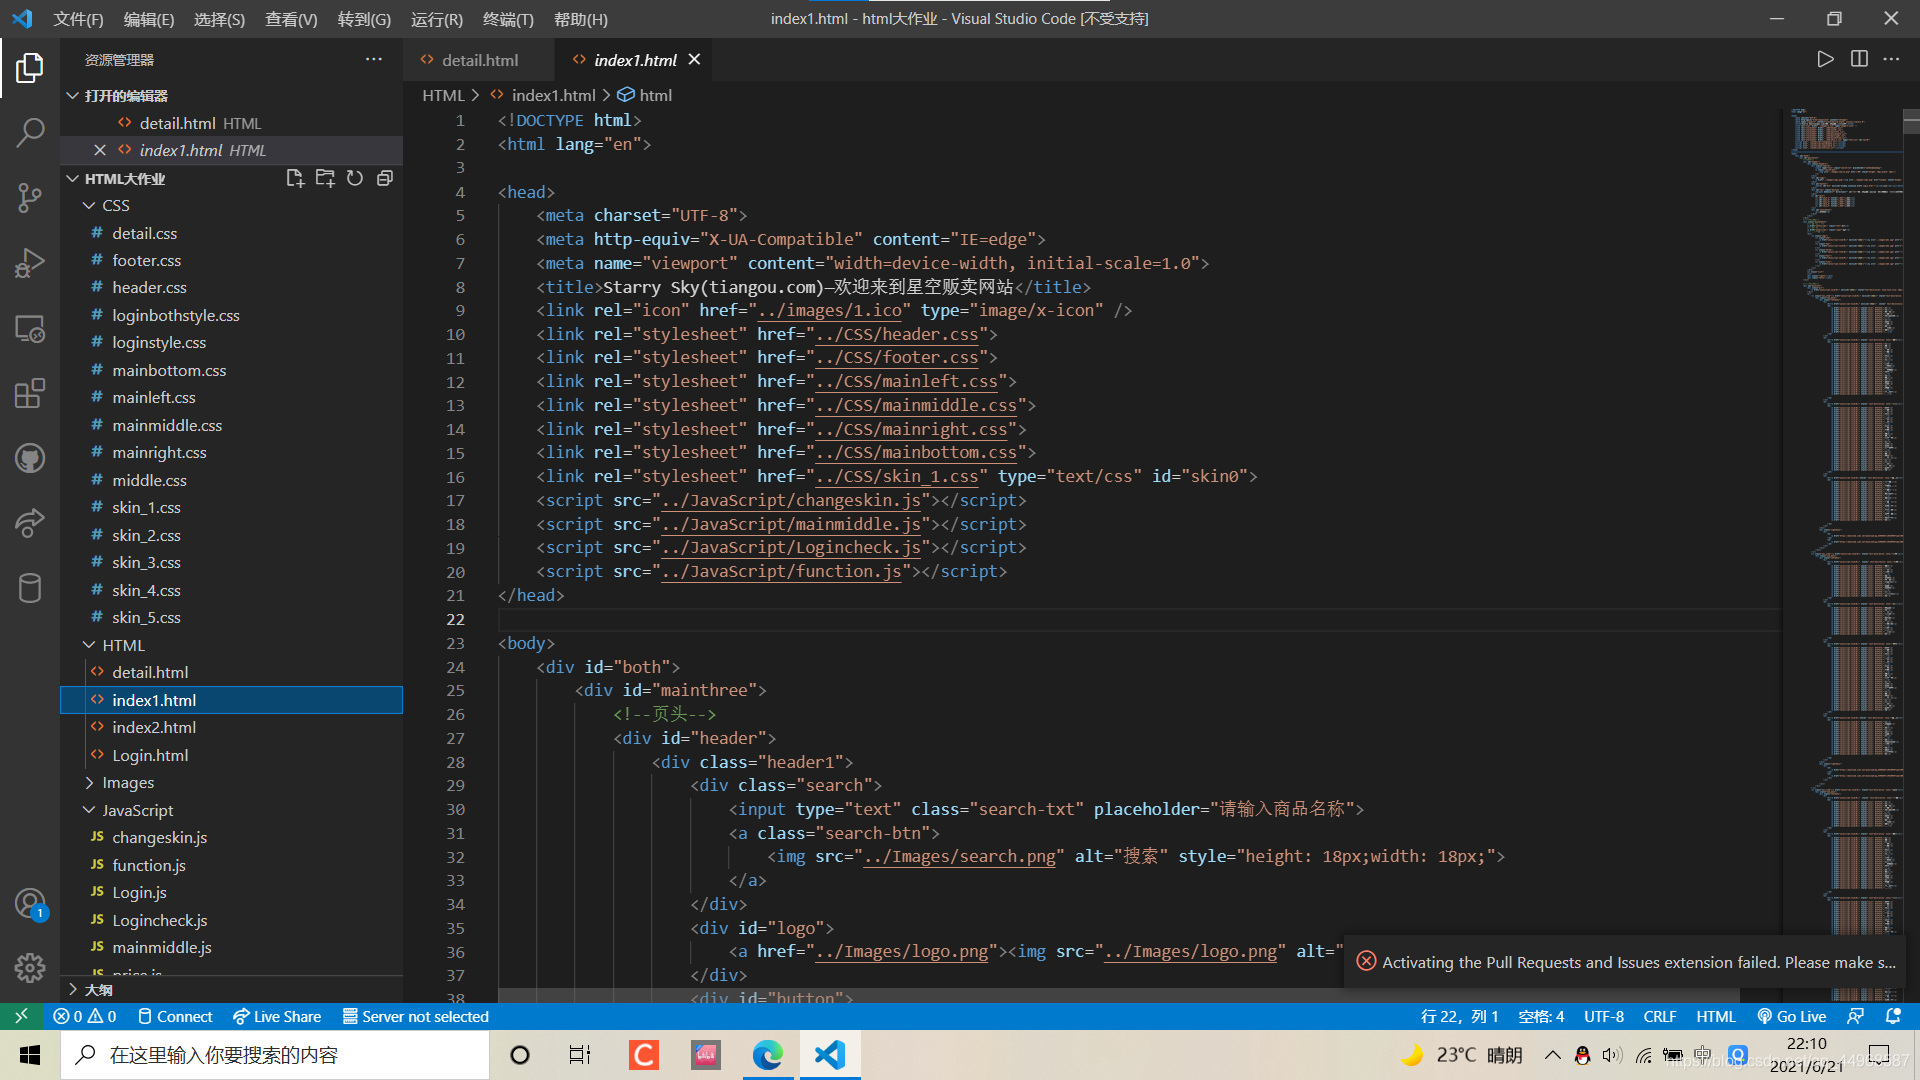Open 文件 menu in menu bar

75,17
